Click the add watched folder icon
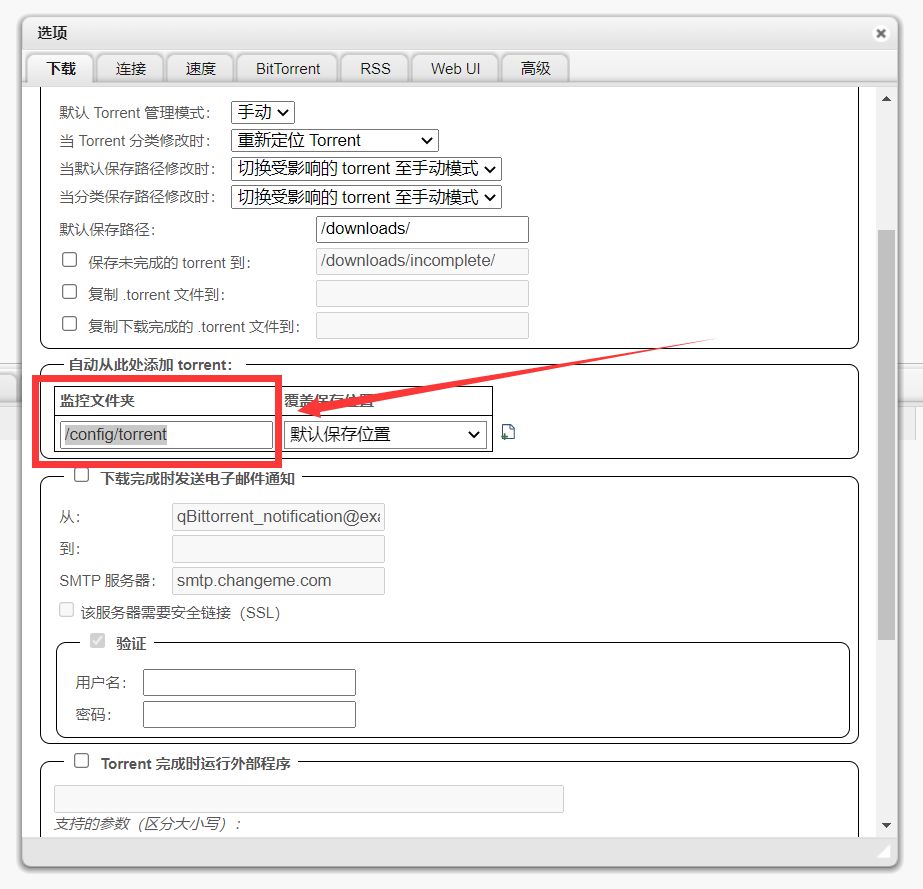Screen dimensions: 923x889 click(508, 432)
